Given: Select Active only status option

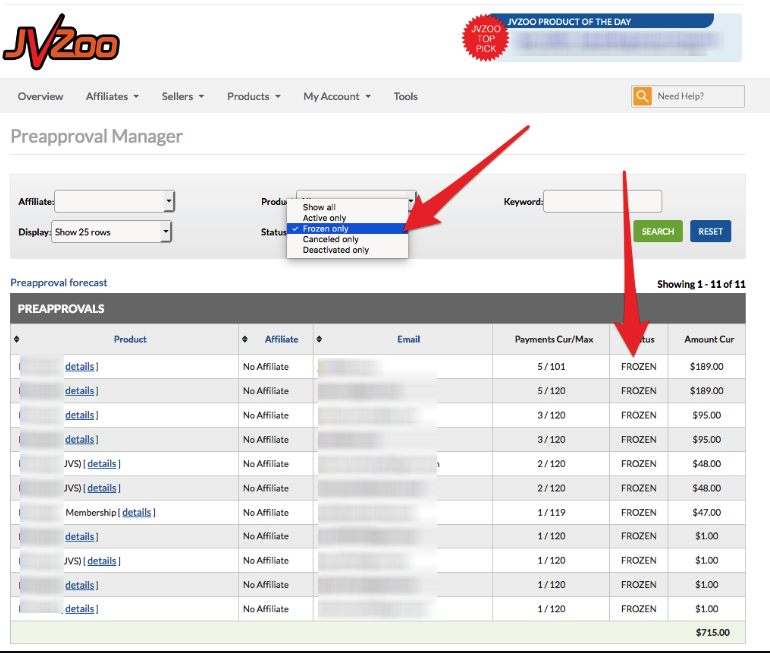Looking at the screenshot, I should 348,218.
